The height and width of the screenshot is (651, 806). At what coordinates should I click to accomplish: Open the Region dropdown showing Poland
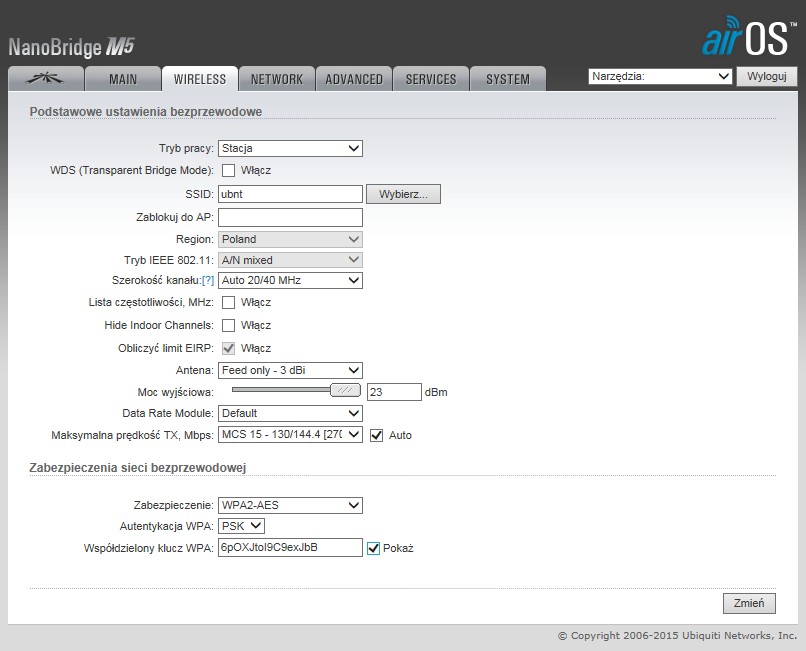pyautogui.click(x=290, y=239)
